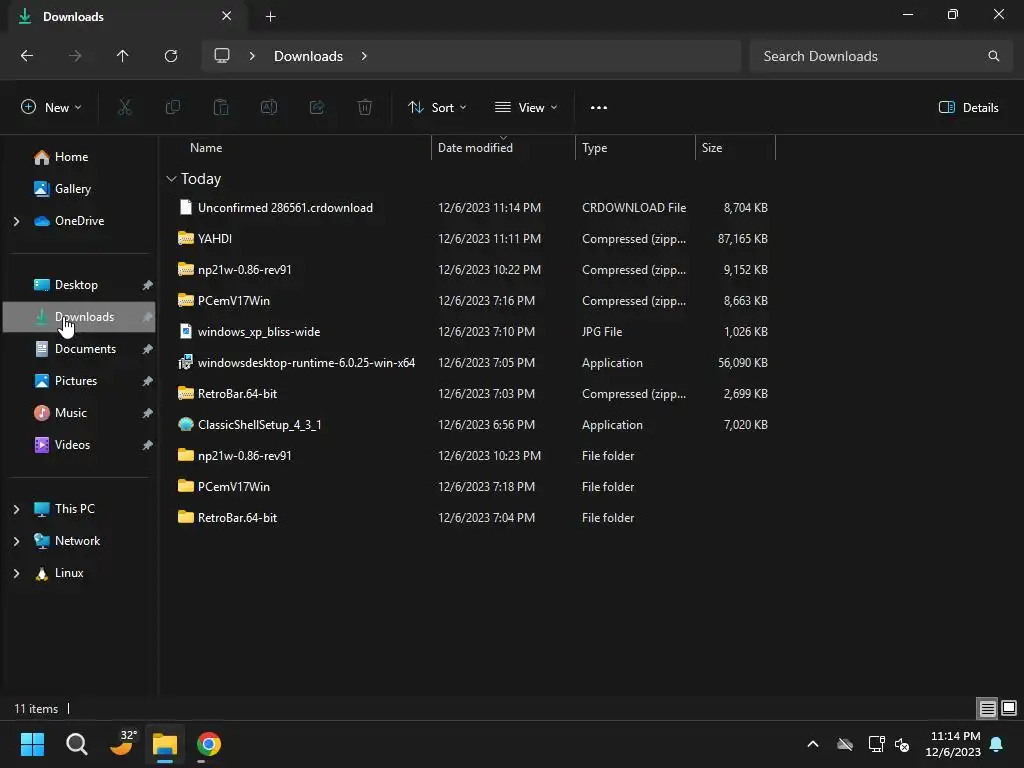Click the Delete trash can icon
This screenshot has height=768, width=1024.
[365, 107]
